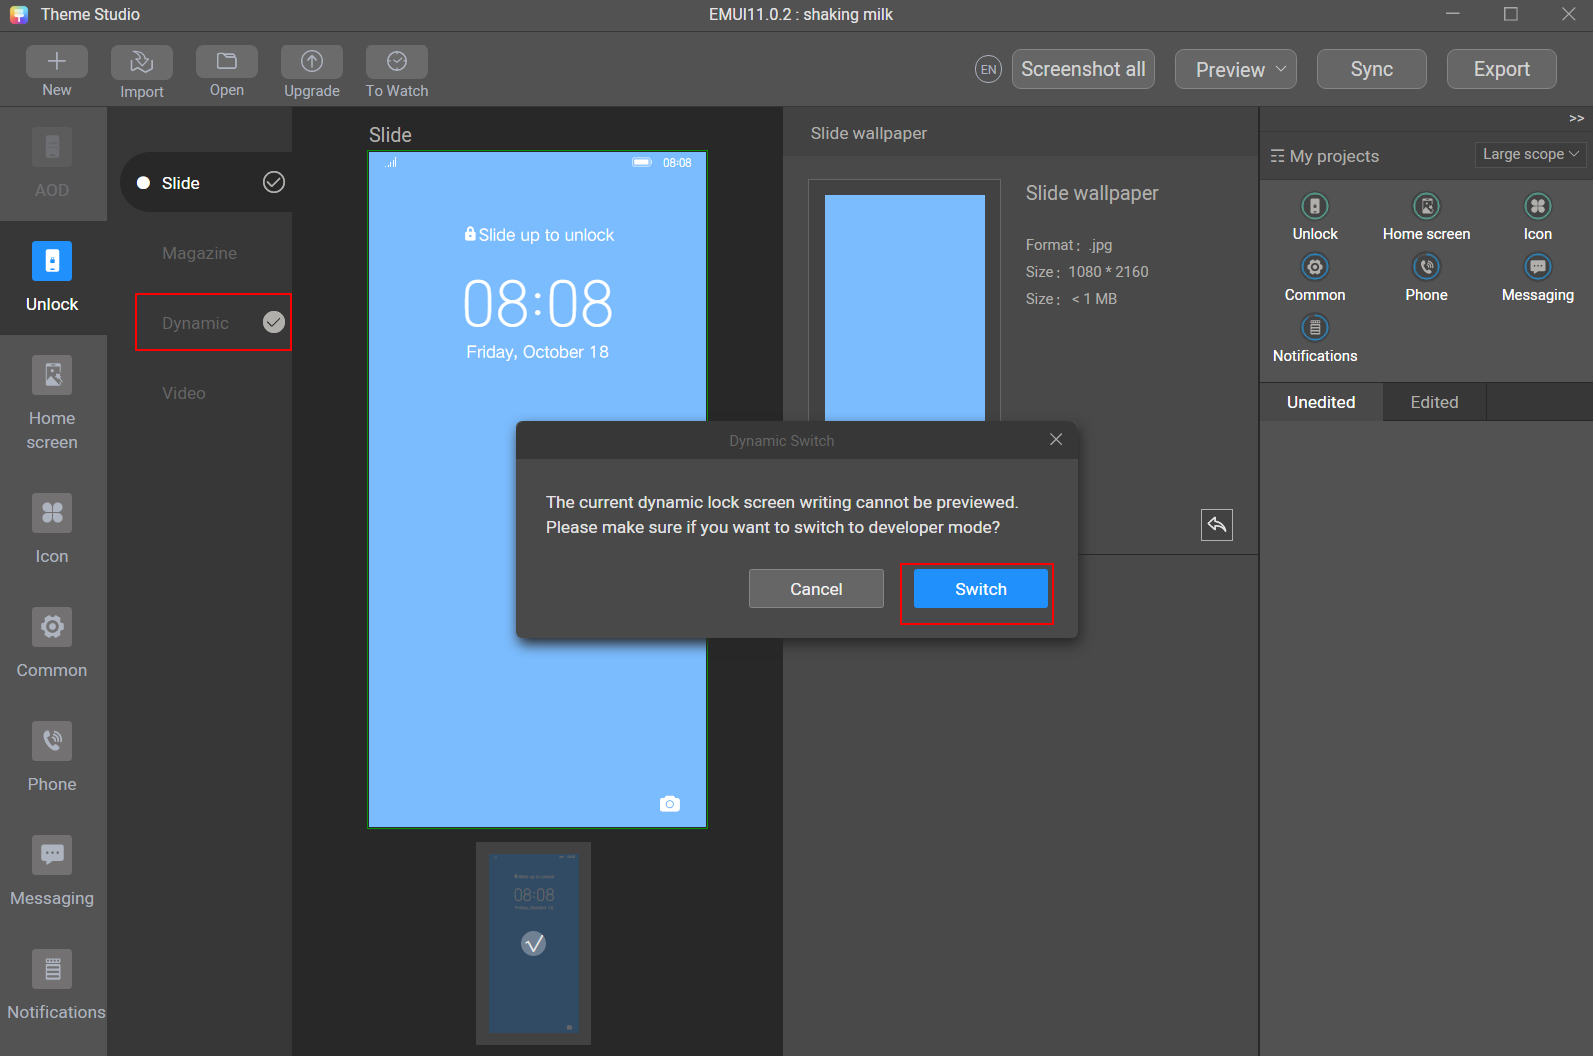Open the Home screen sidebar section
This screenshot has height=1056, width=1593.
(52, 403)
